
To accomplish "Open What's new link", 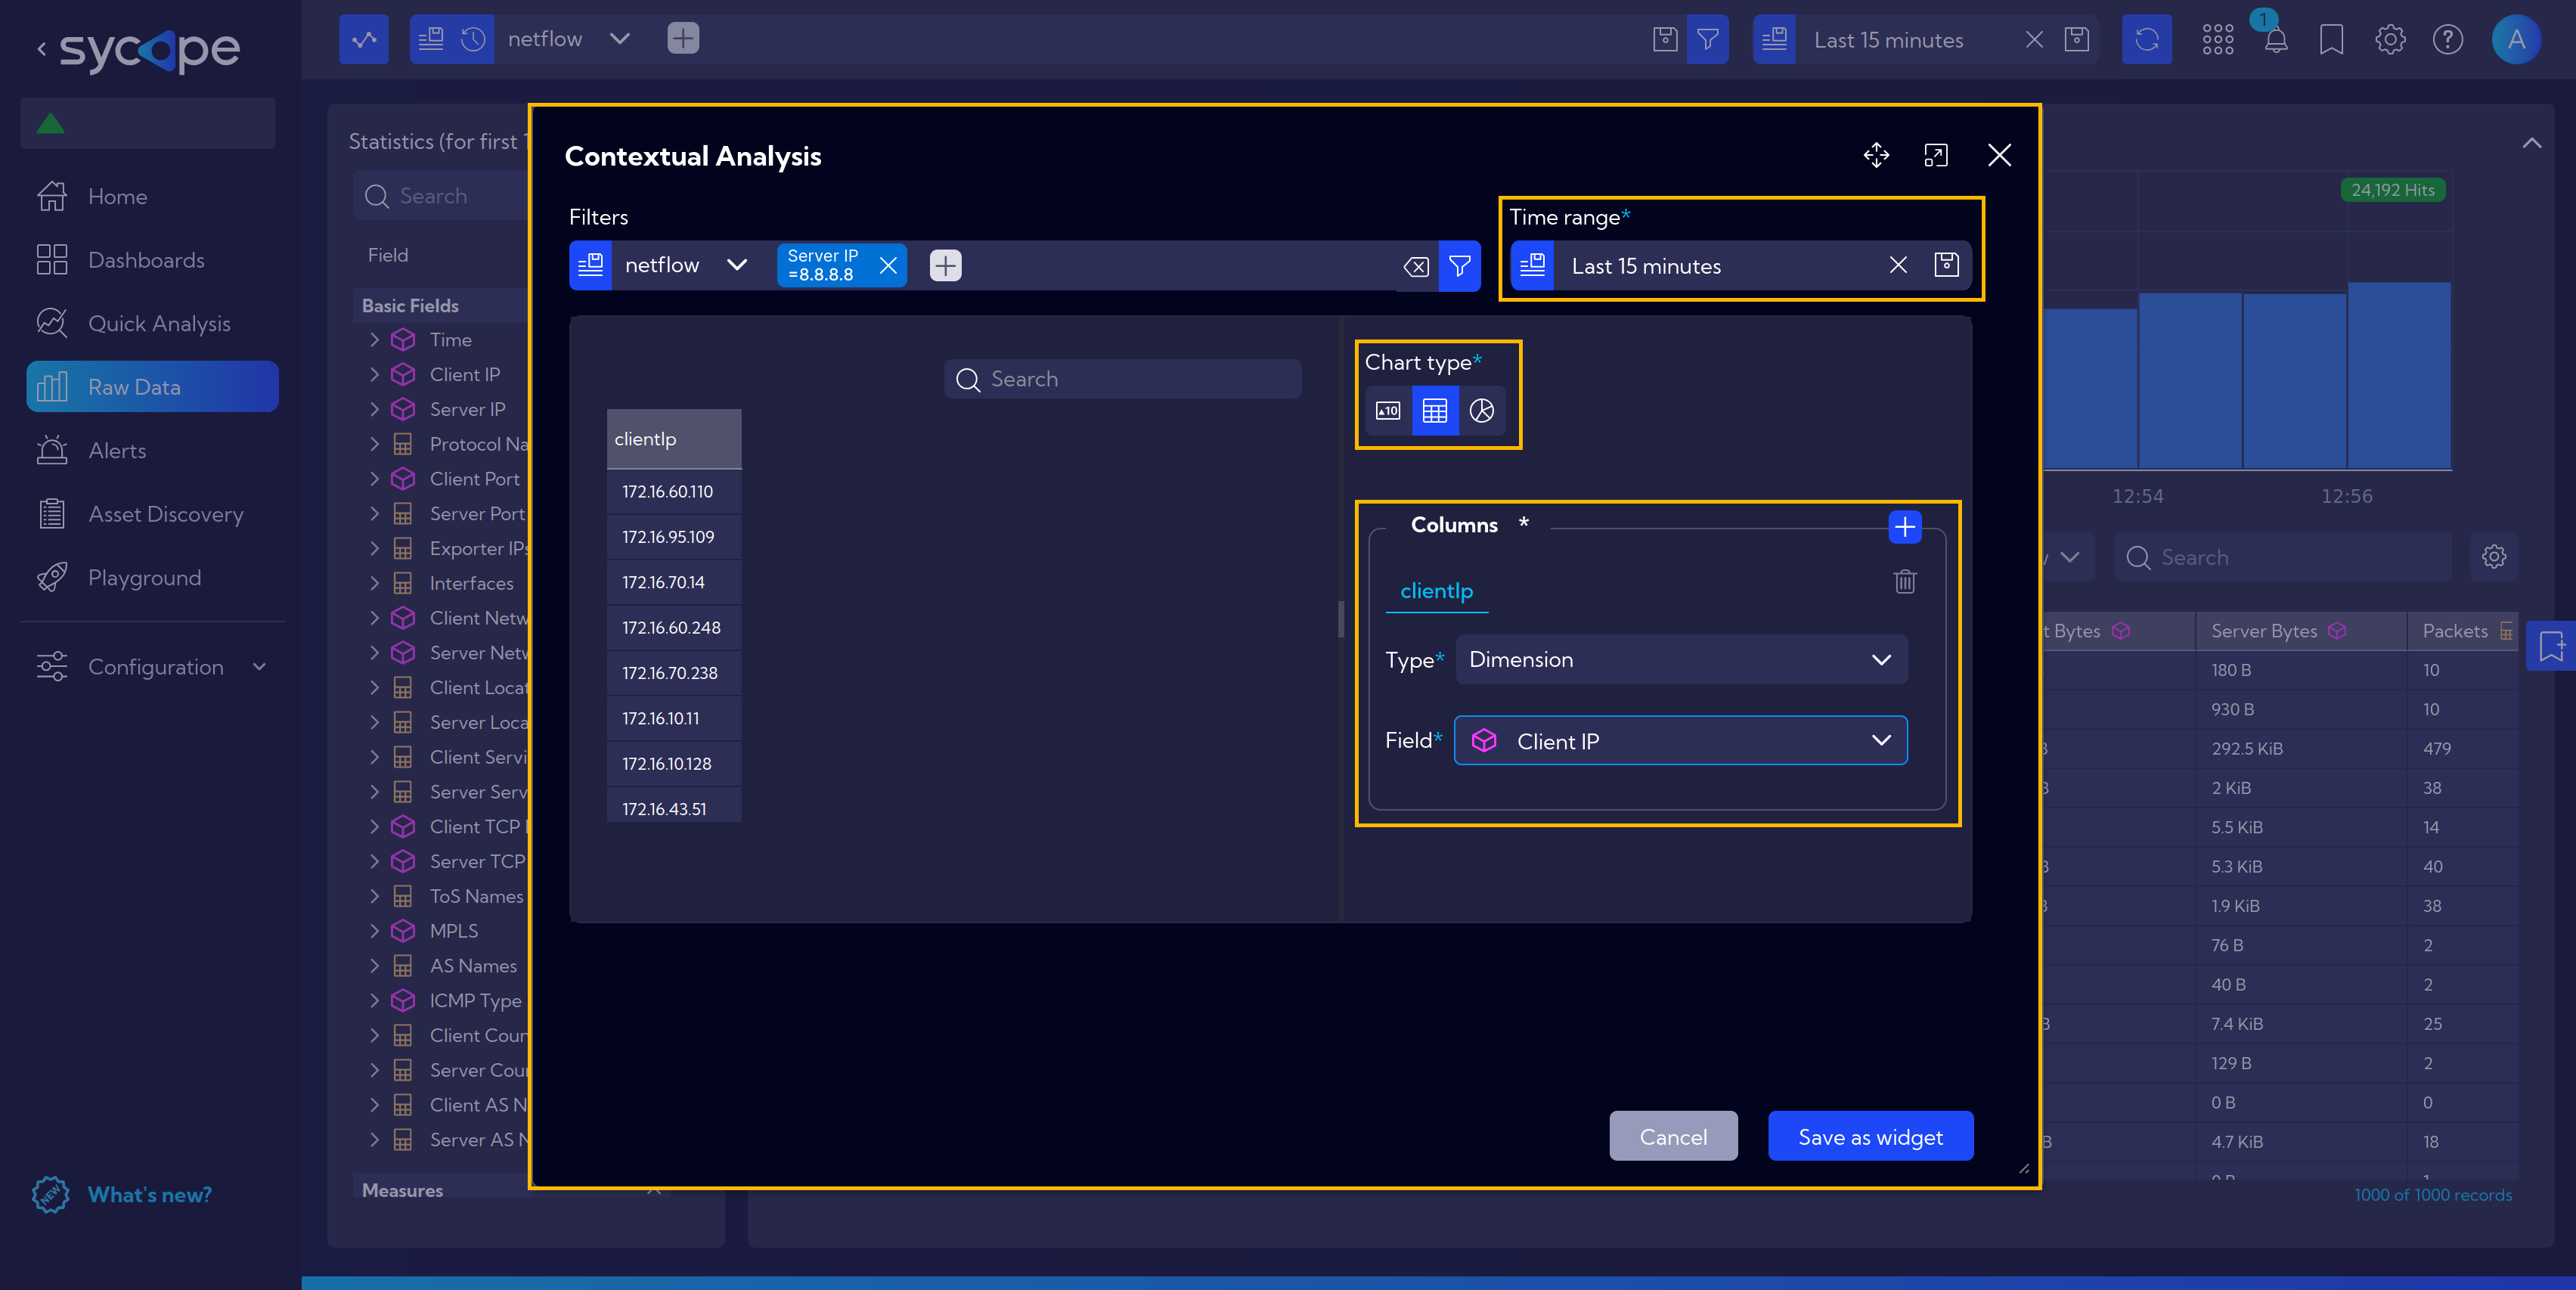I will coord(150,1195).
